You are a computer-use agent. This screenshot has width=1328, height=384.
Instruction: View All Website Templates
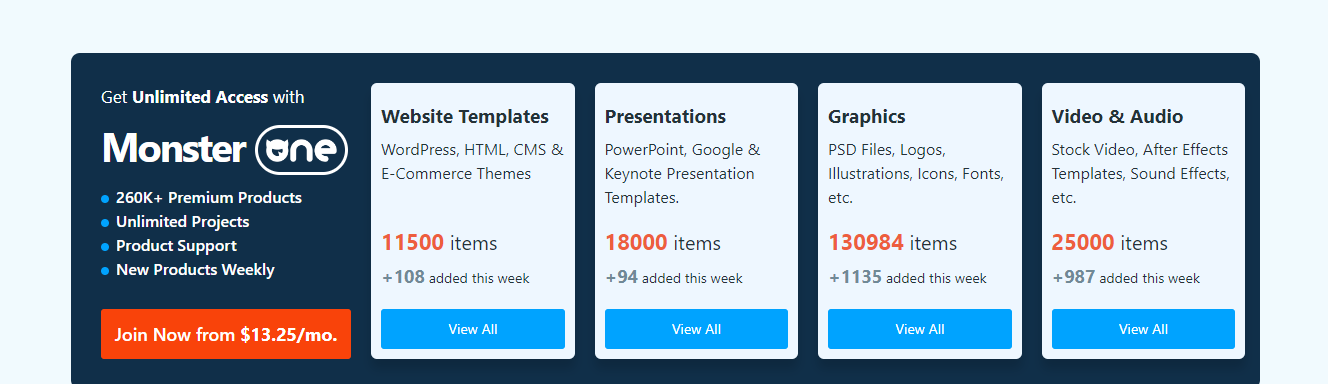point(473,329)
